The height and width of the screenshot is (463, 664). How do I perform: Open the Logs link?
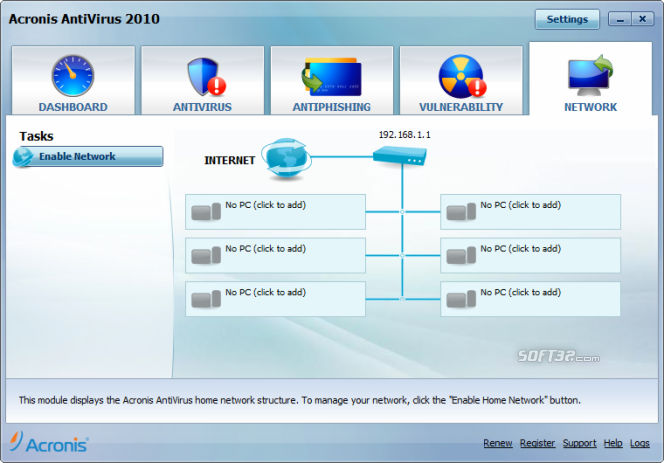tap(639, 443)
